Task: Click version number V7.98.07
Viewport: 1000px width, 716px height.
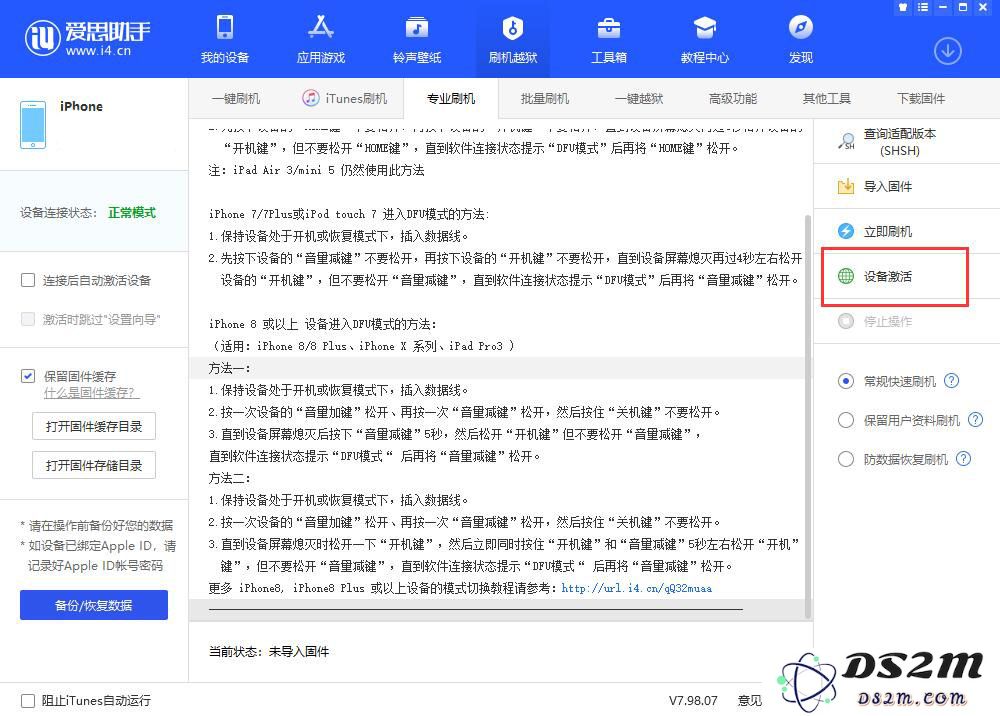Action: (x=693, y=701)
